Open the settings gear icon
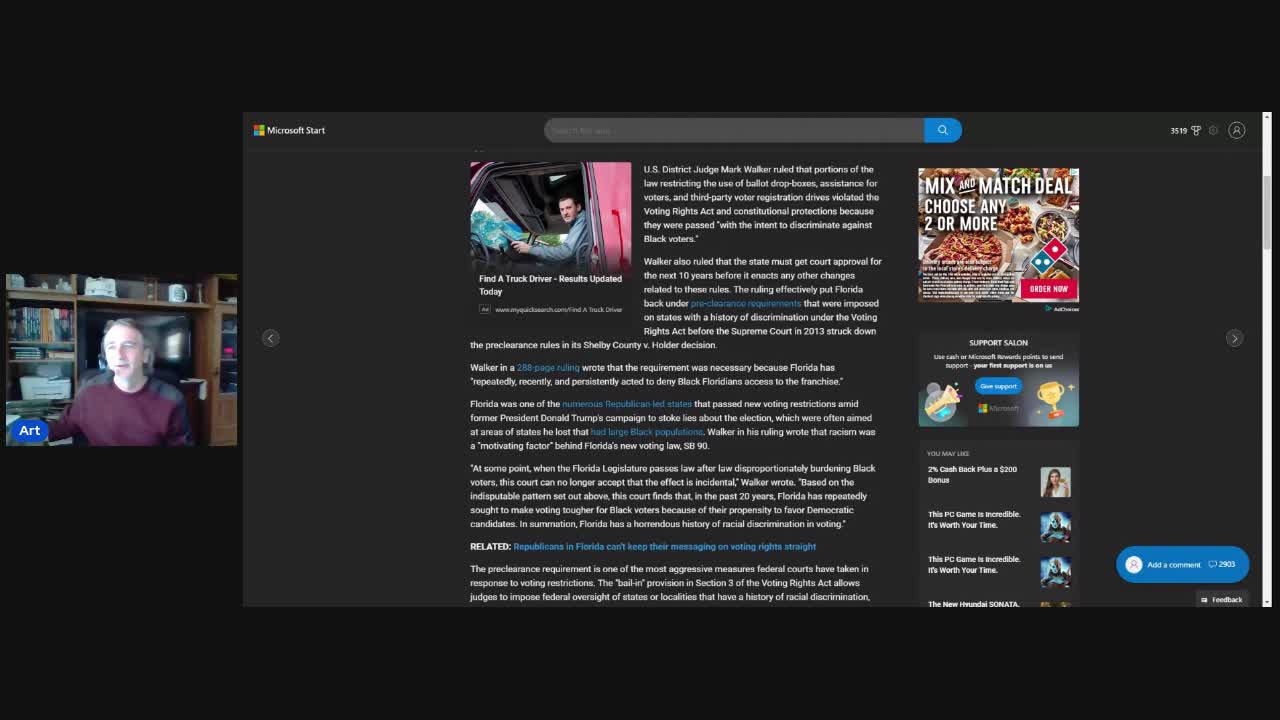The height and width of the screenshot is (720, 1280). tap(1213, 130)
